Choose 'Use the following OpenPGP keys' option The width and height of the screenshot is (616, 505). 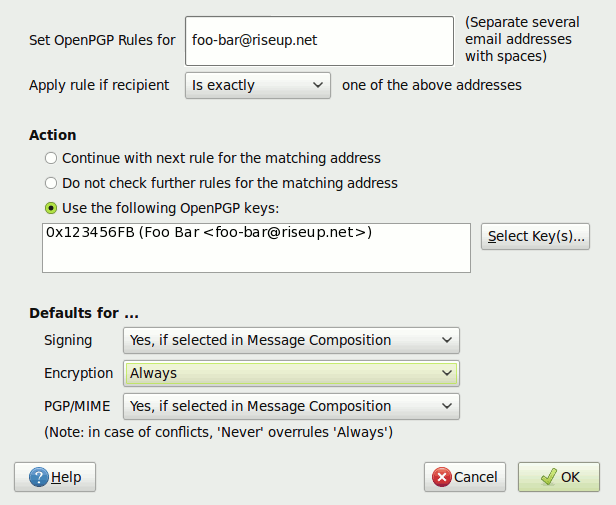point(51,208)
